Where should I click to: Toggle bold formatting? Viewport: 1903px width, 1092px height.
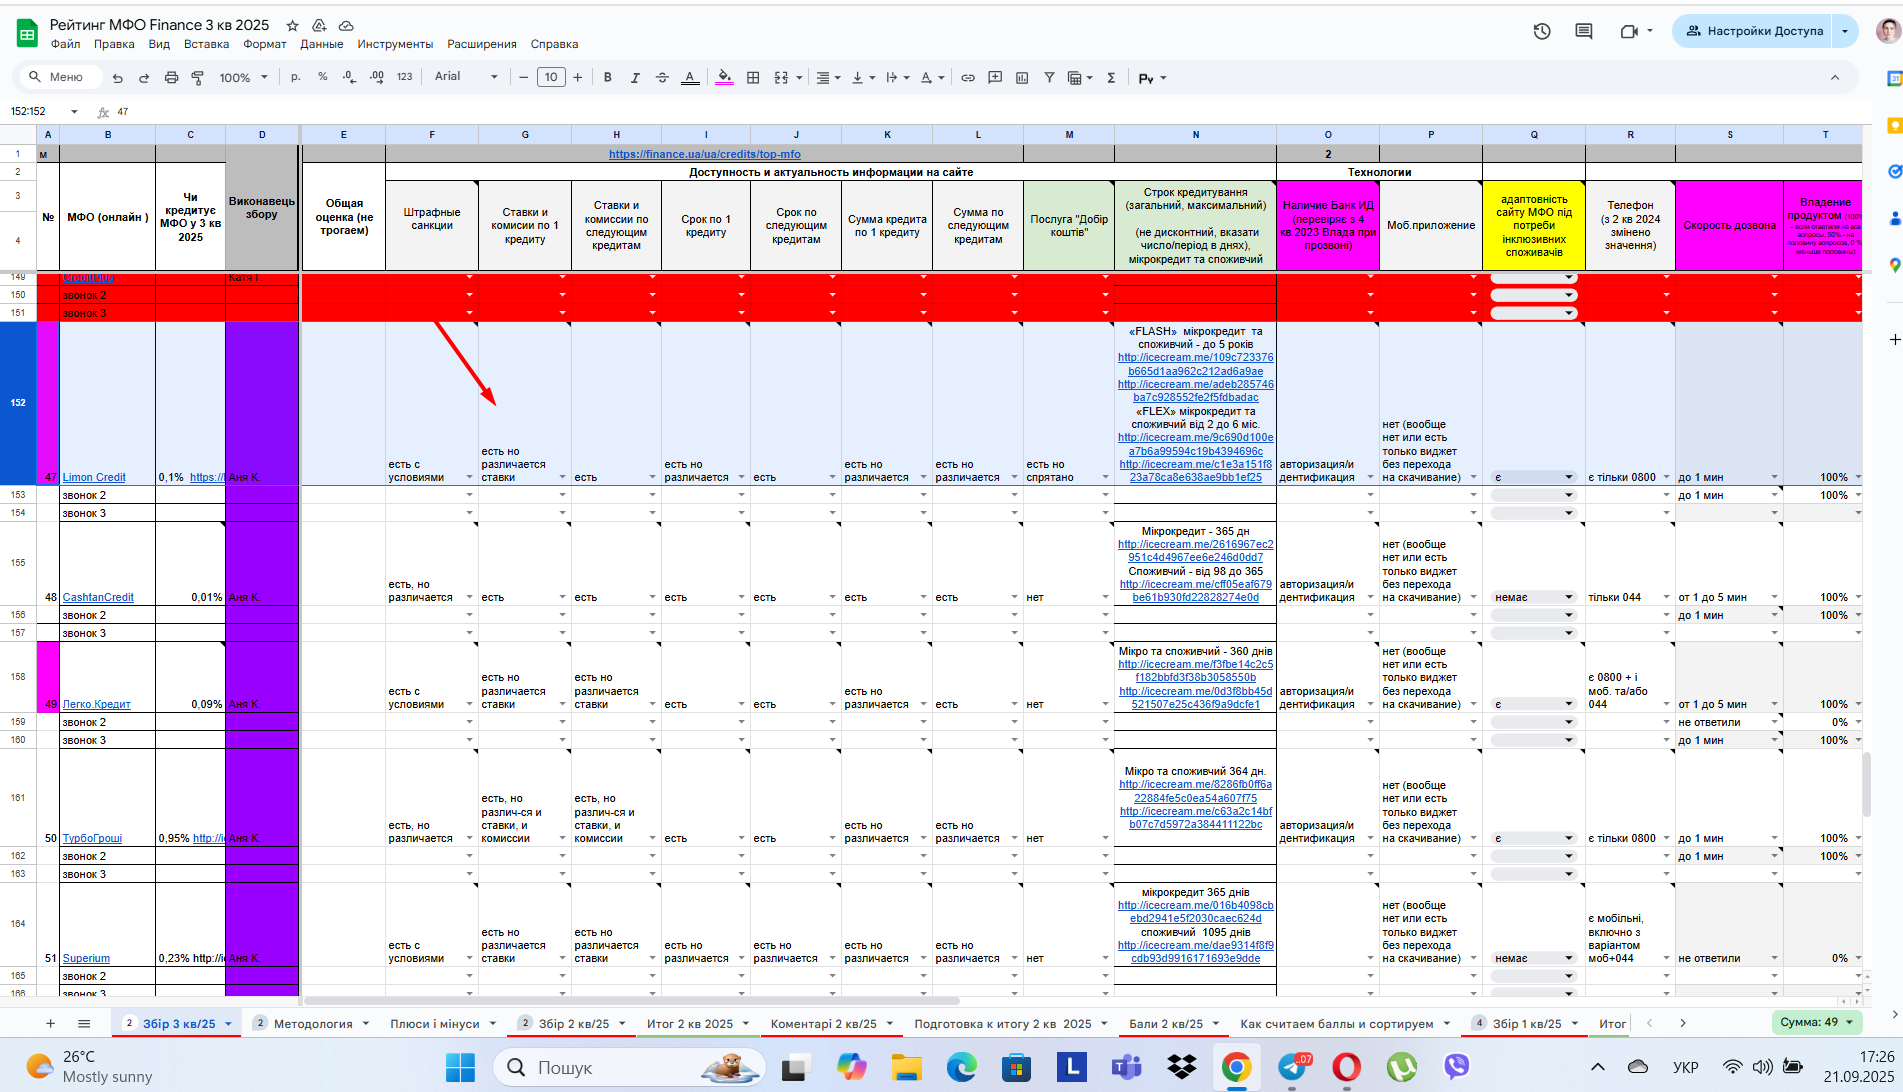607,77
